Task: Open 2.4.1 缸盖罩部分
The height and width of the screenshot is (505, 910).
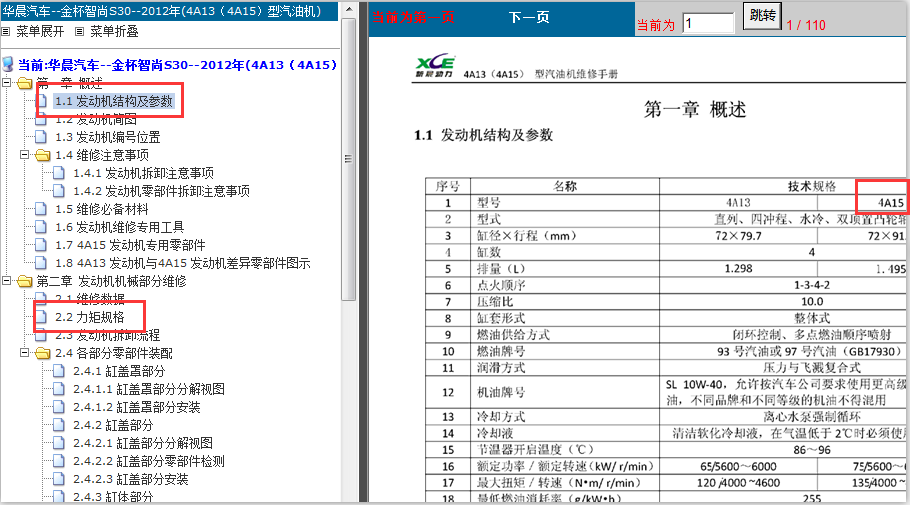Action: (x=119, y=371)
